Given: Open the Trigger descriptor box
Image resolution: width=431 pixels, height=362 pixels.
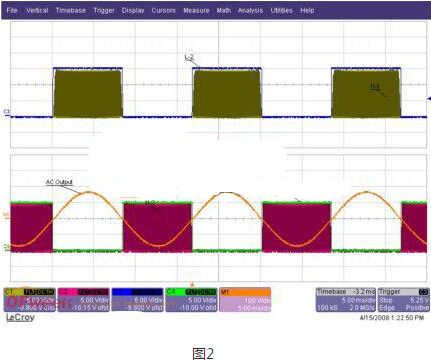Looking at the screenshot, I should pos(404,300).
